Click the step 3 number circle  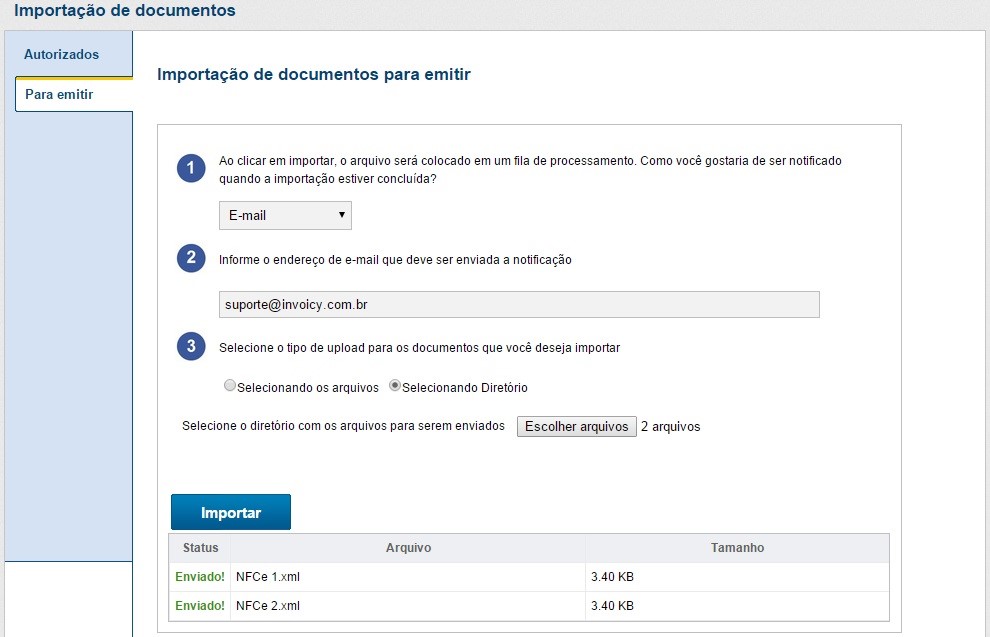click(191, 346)
